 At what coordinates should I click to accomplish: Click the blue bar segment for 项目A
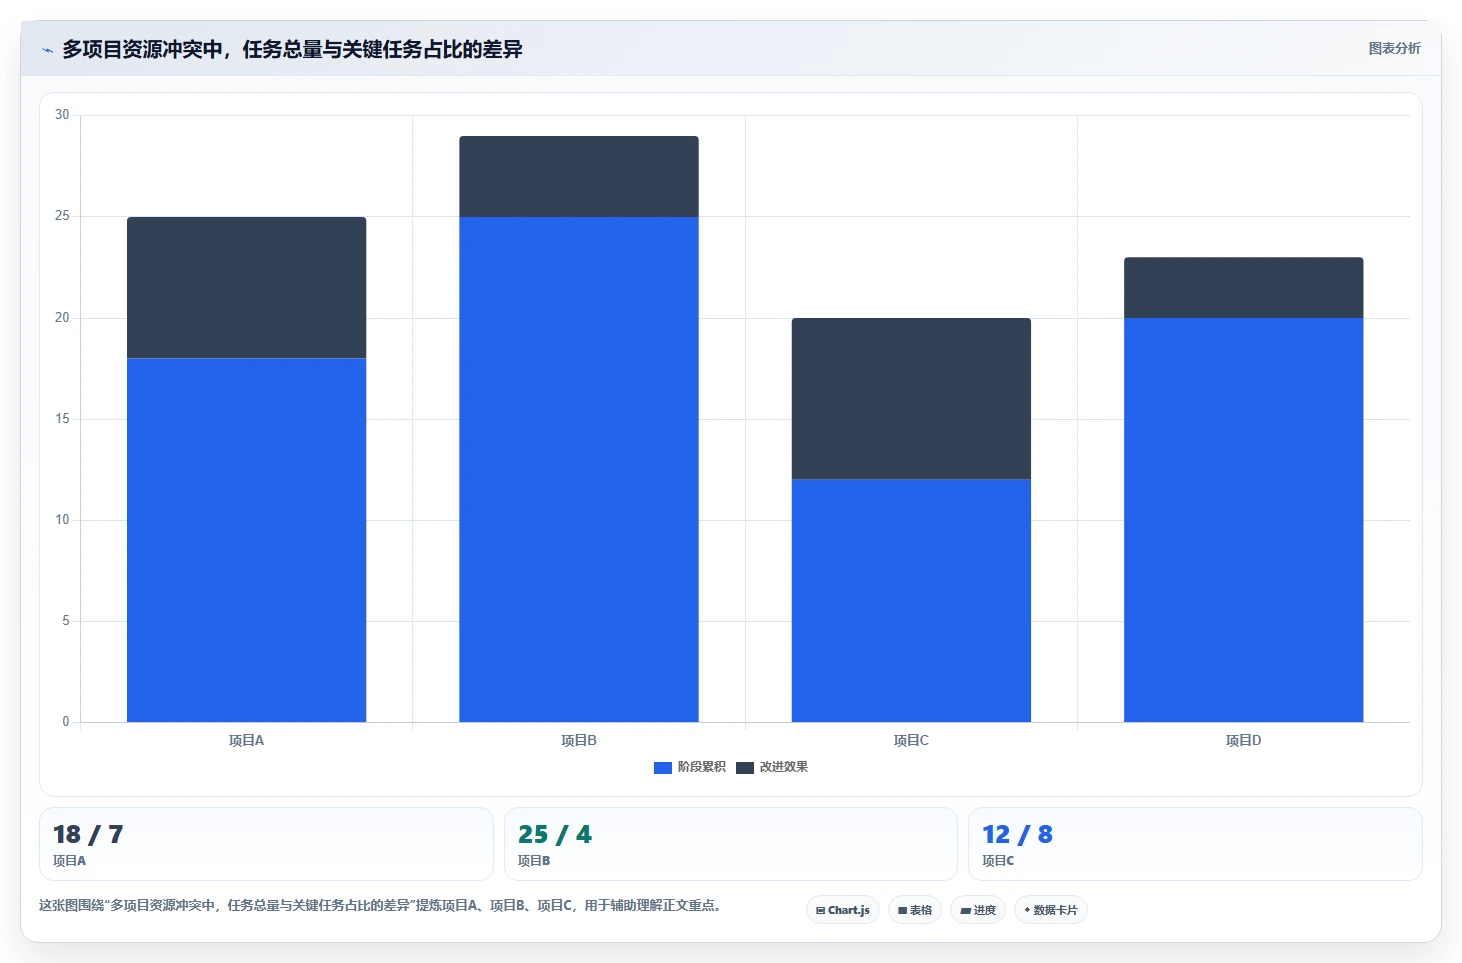tap(246, 540)
